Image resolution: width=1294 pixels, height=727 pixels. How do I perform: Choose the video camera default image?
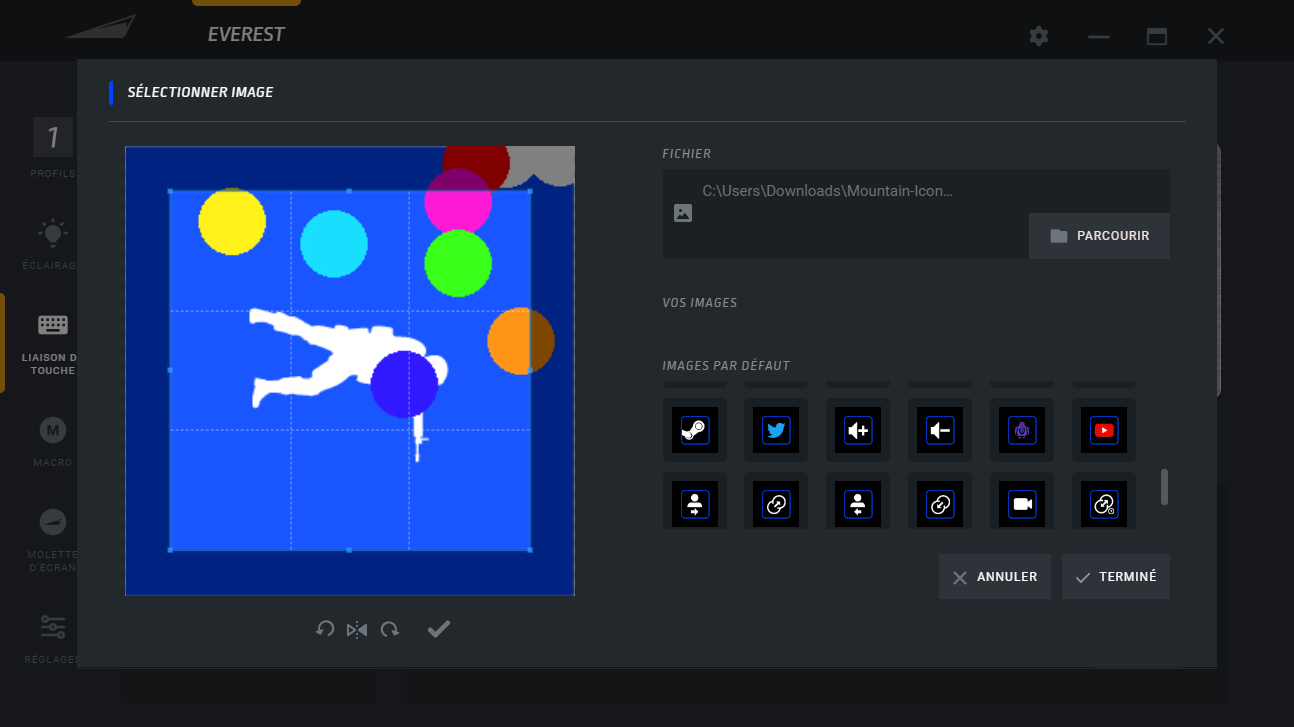tap(1022, 505)
